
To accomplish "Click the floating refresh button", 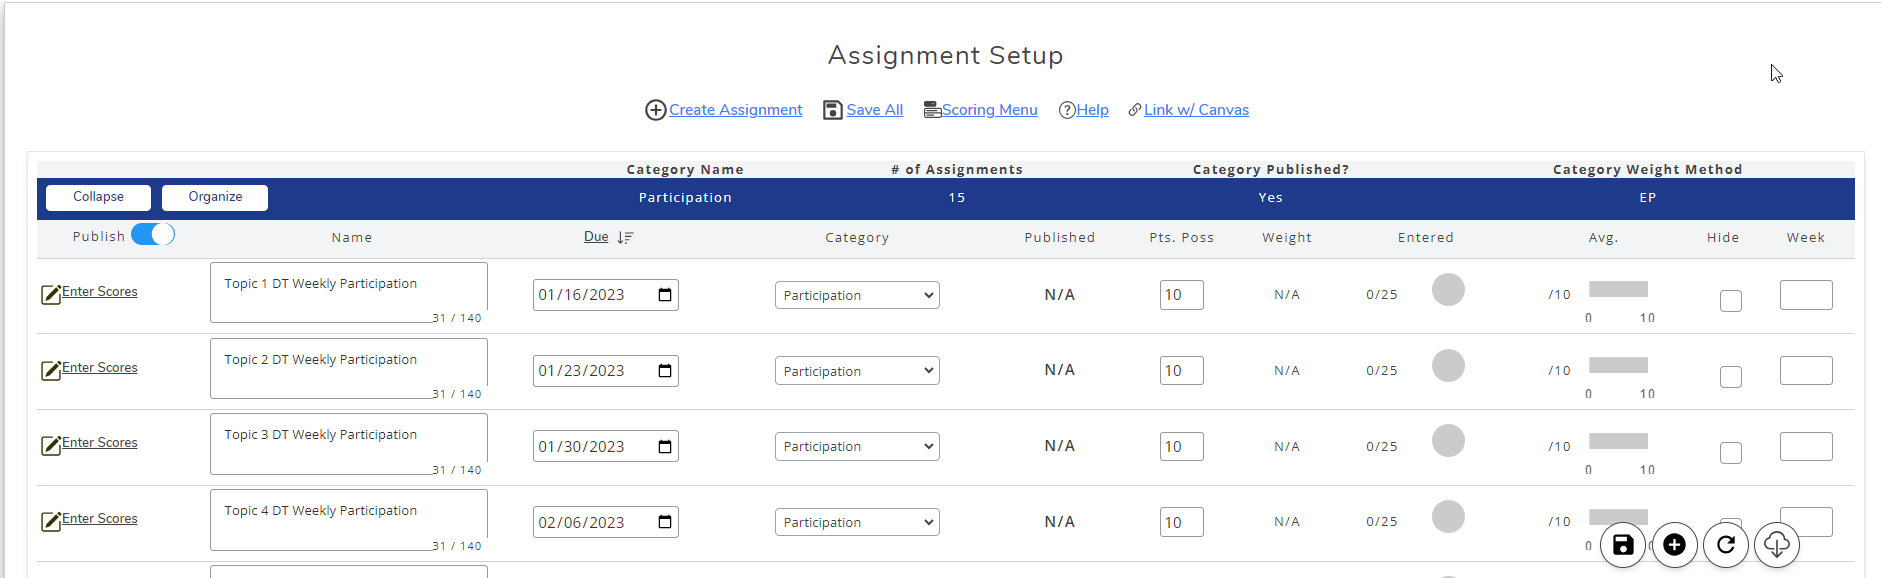I will [x=1726, y=545].
